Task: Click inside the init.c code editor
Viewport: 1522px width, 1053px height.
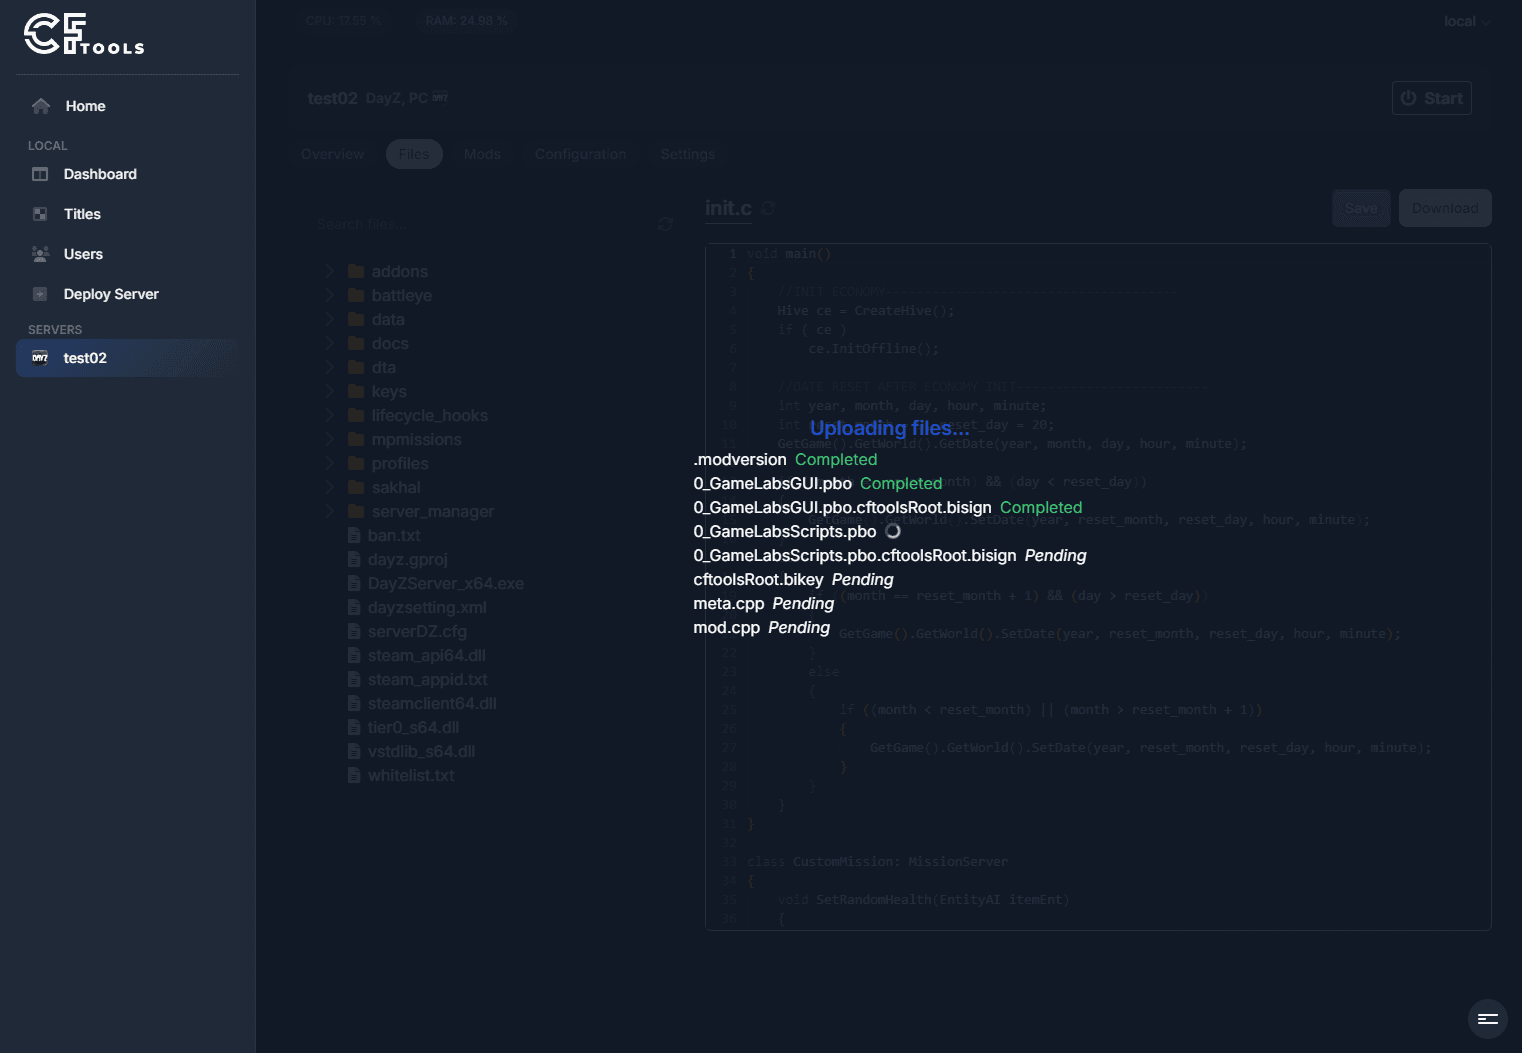Action: tap(1098, 587)
